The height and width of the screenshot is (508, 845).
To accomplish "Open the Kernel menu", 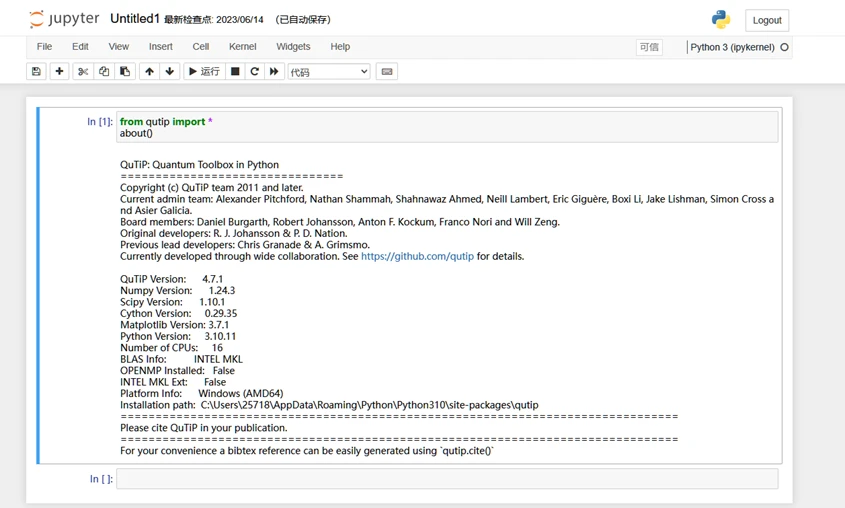I will (243, 46).
